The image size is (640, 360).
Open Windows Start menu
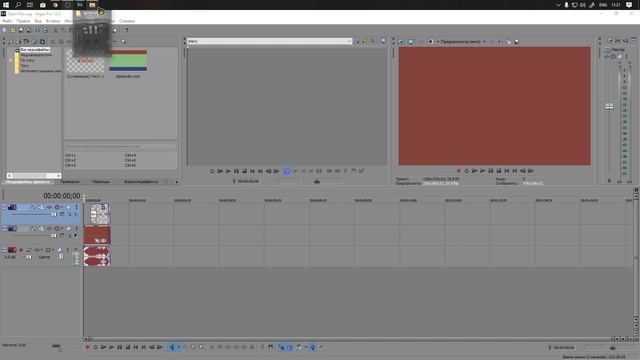6,5
